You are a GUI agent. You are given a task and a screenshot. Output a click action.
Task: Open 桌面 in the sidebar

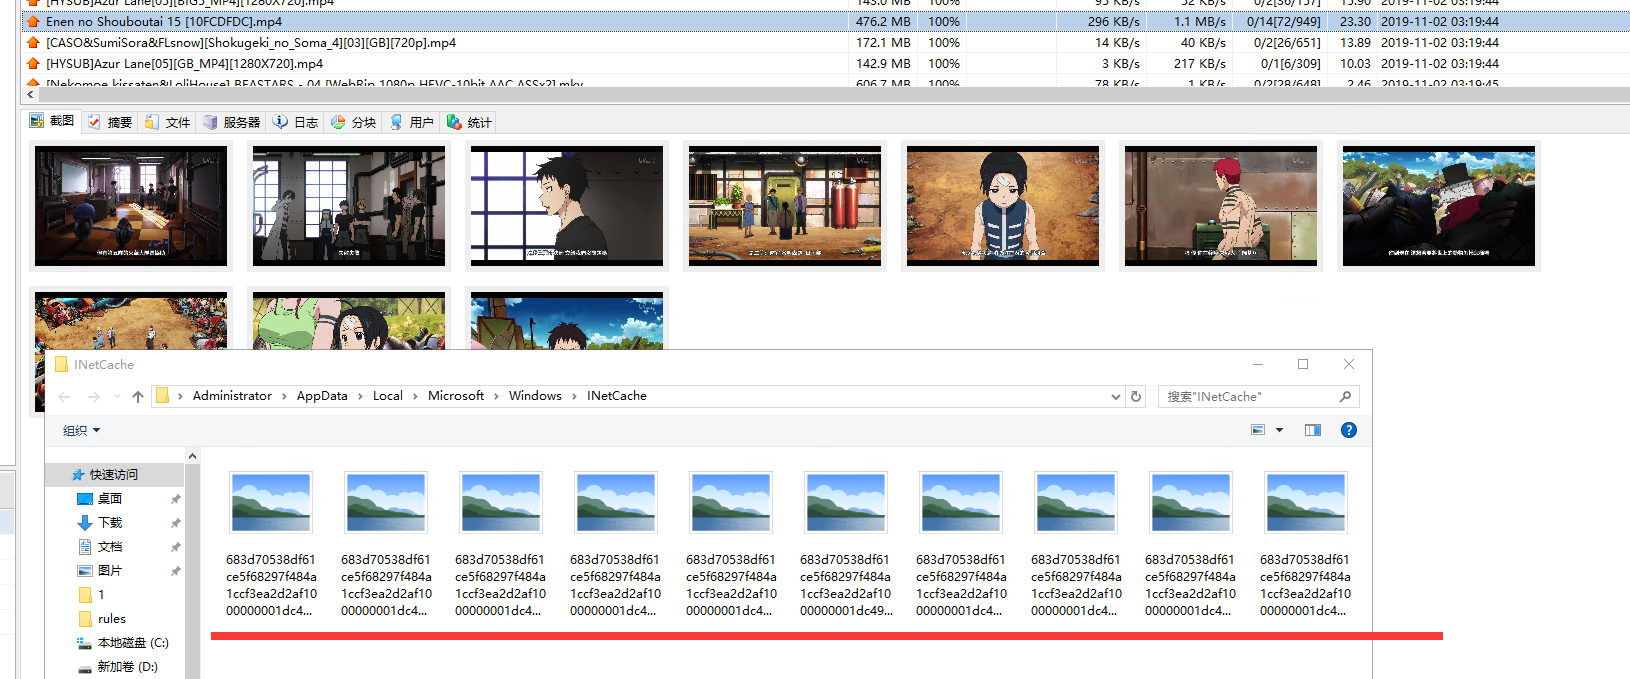pyautogui.click(x=110, y=498)
